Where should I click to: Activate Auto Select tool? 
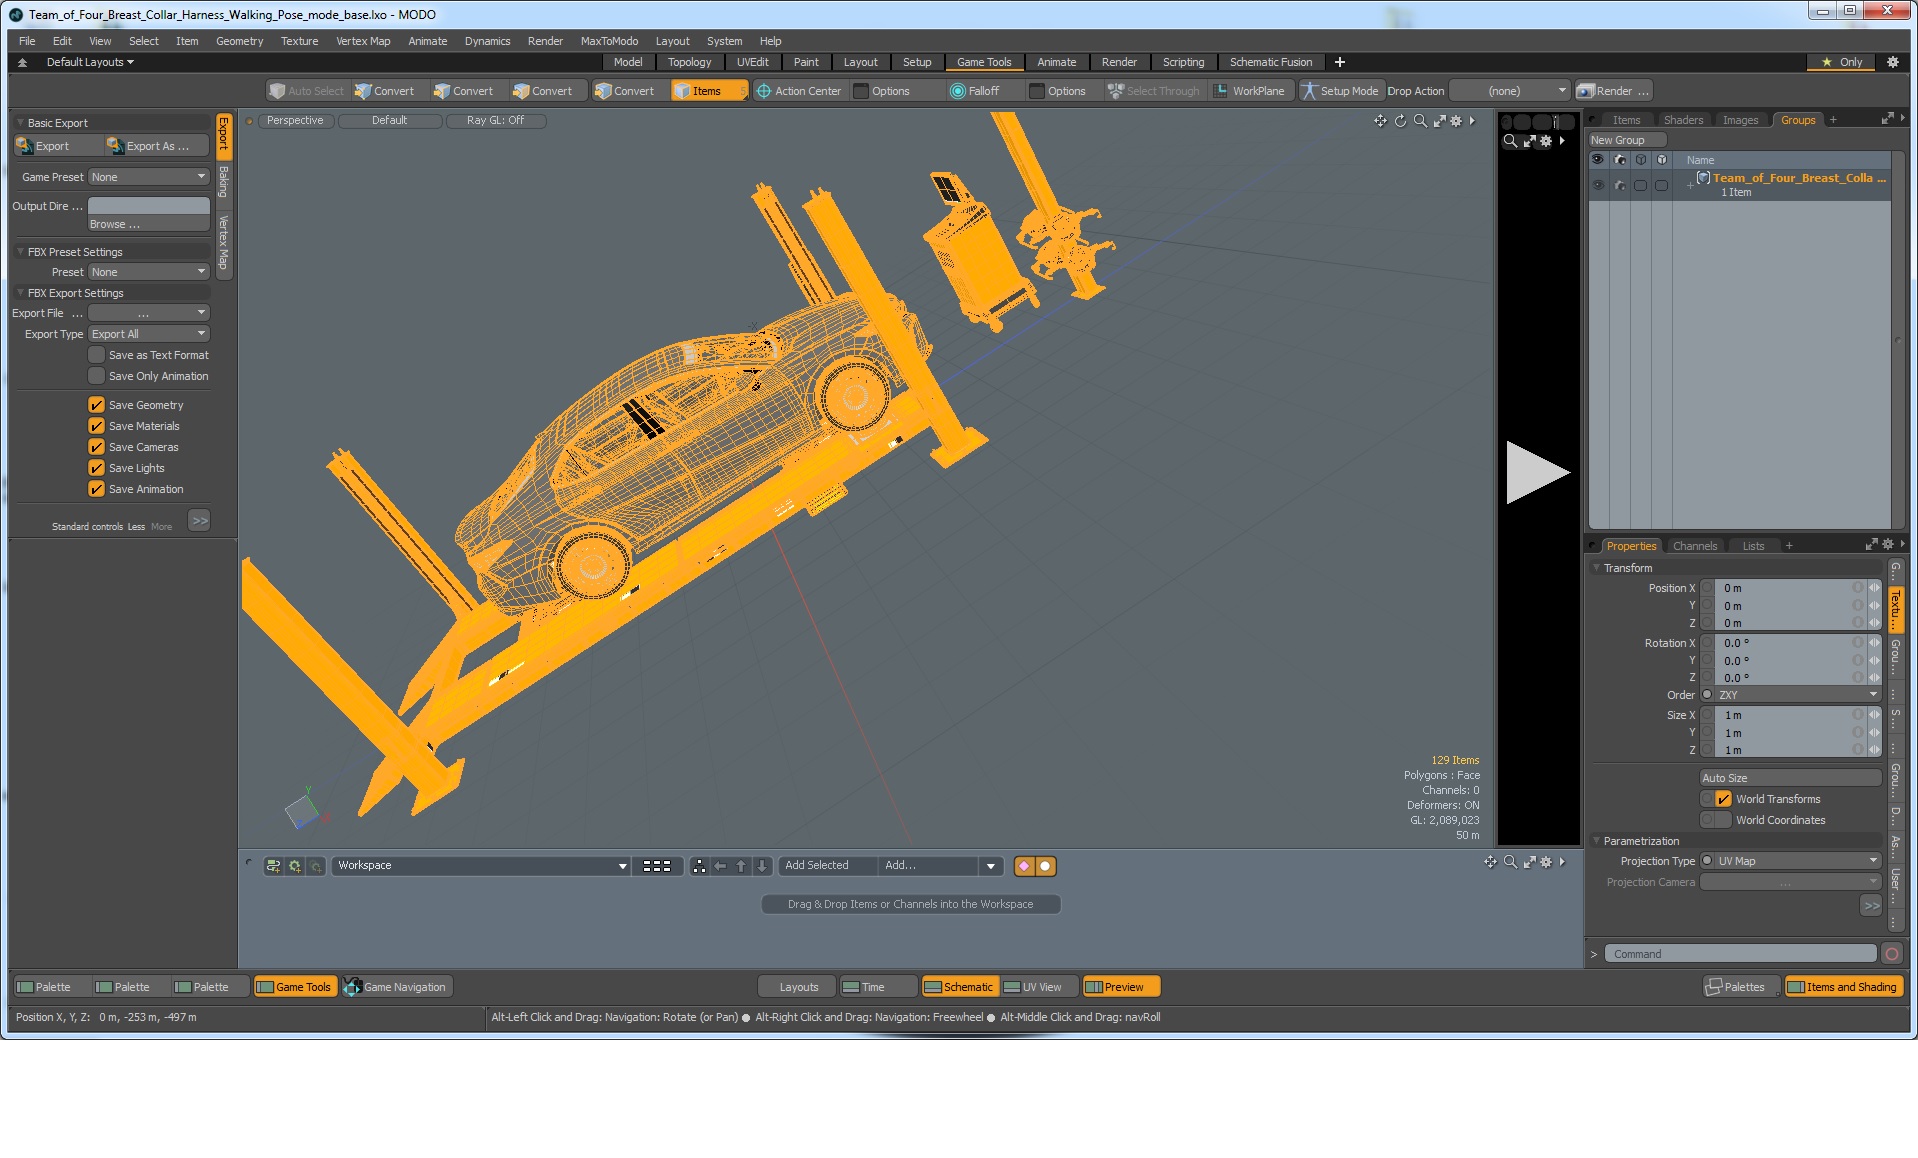pyautogui.click(x=307, y=91)
